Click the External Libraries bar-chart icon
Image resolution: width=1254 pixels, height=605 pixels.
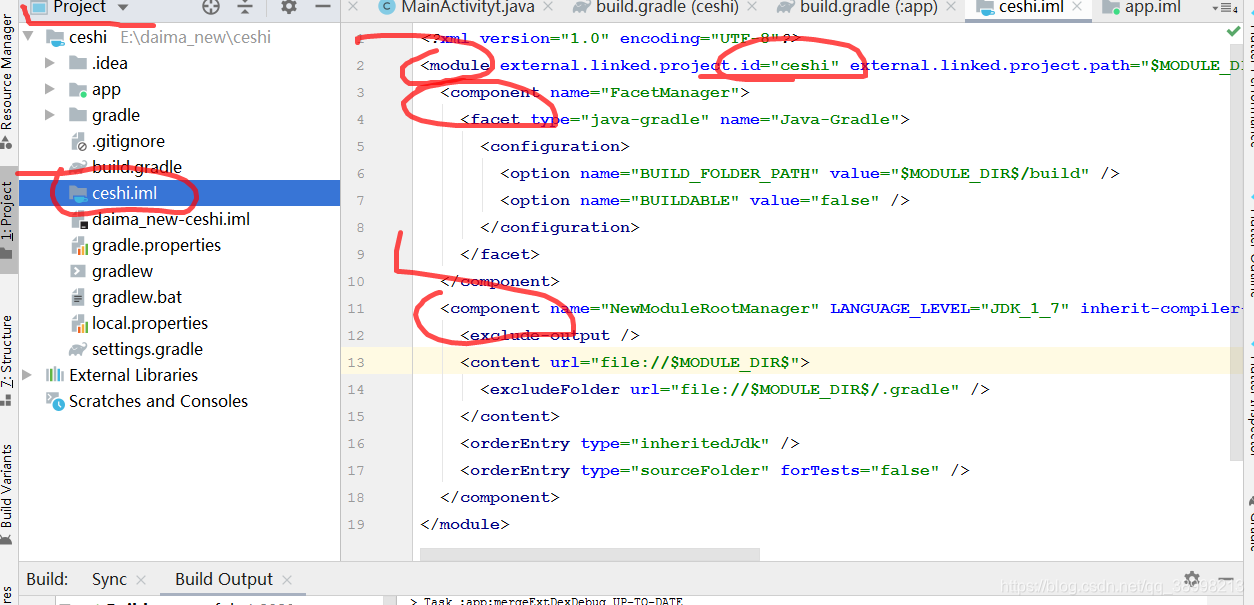[55, 375]
